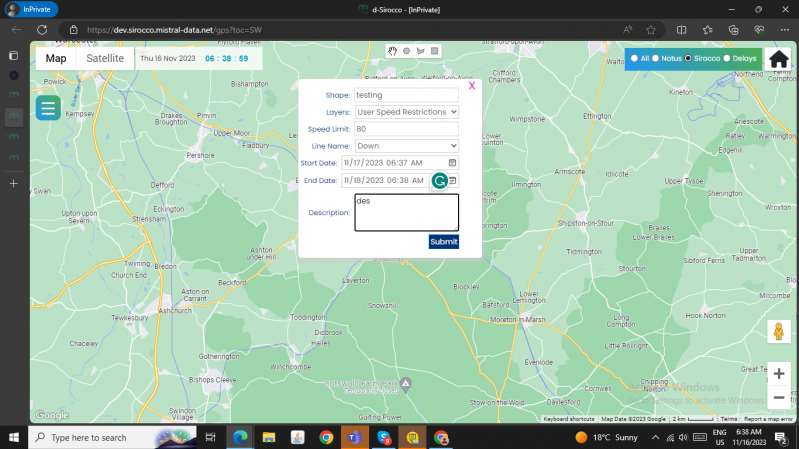This screenshot has height=449, width=799.
Task: Click the Shape name input field
Action: [407, 95]
